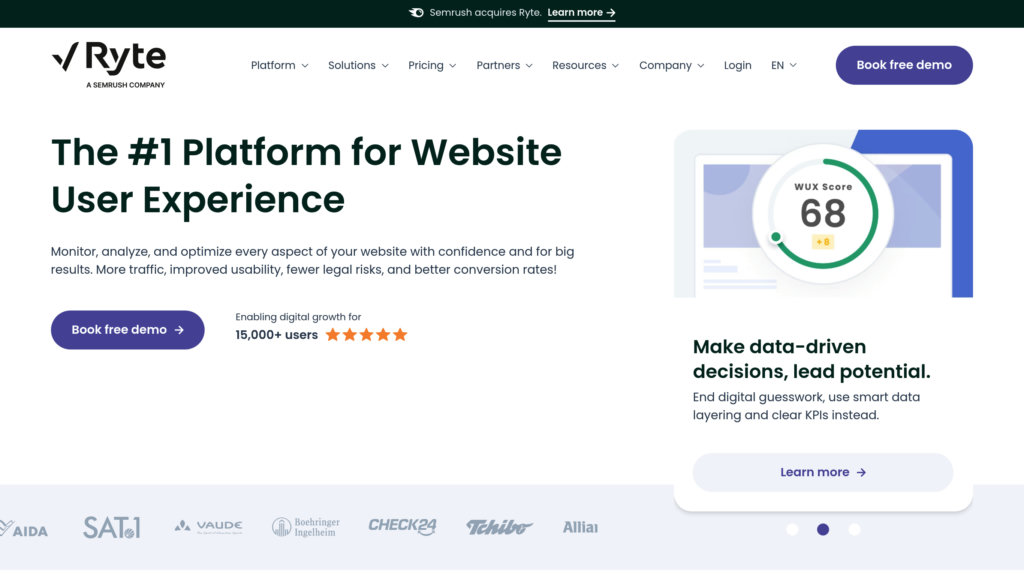Open the Pricing menu item

pos(432,65)
